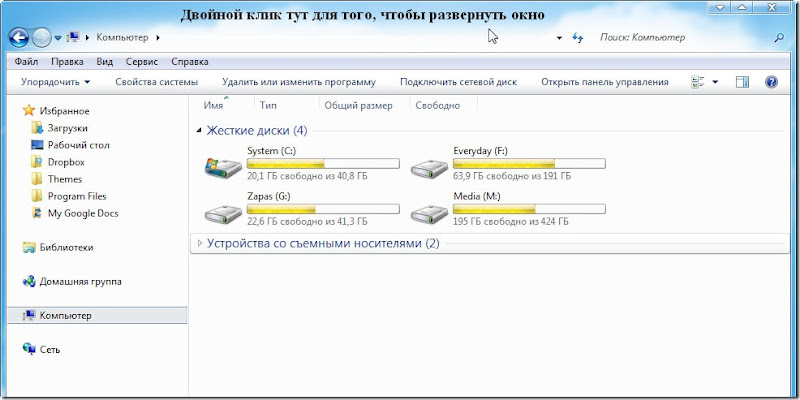
Task: Click Открыть панель управления
Action: point(605,82)
